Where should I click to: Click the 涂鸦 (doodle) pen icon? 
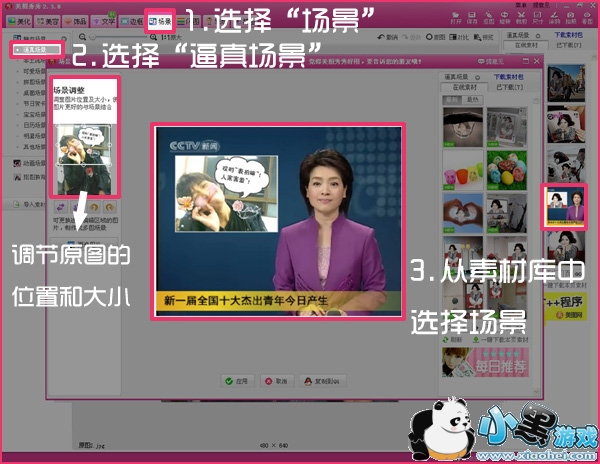(x=554, y=18)
